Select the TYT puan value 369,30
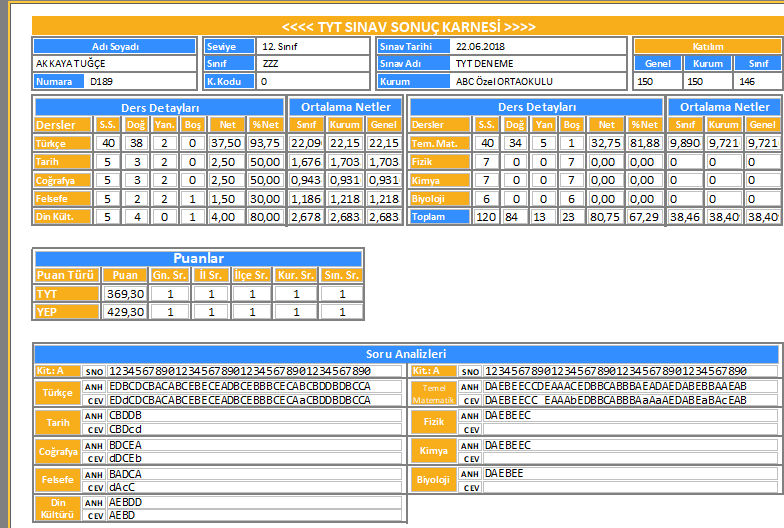The width and height of the screenshot is (784, 528). click(125, 294)
